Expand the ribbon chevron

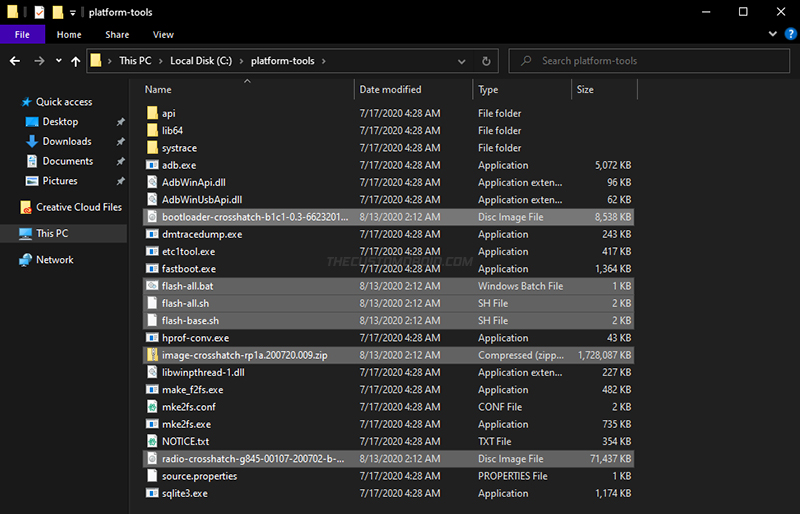(772, 34)
